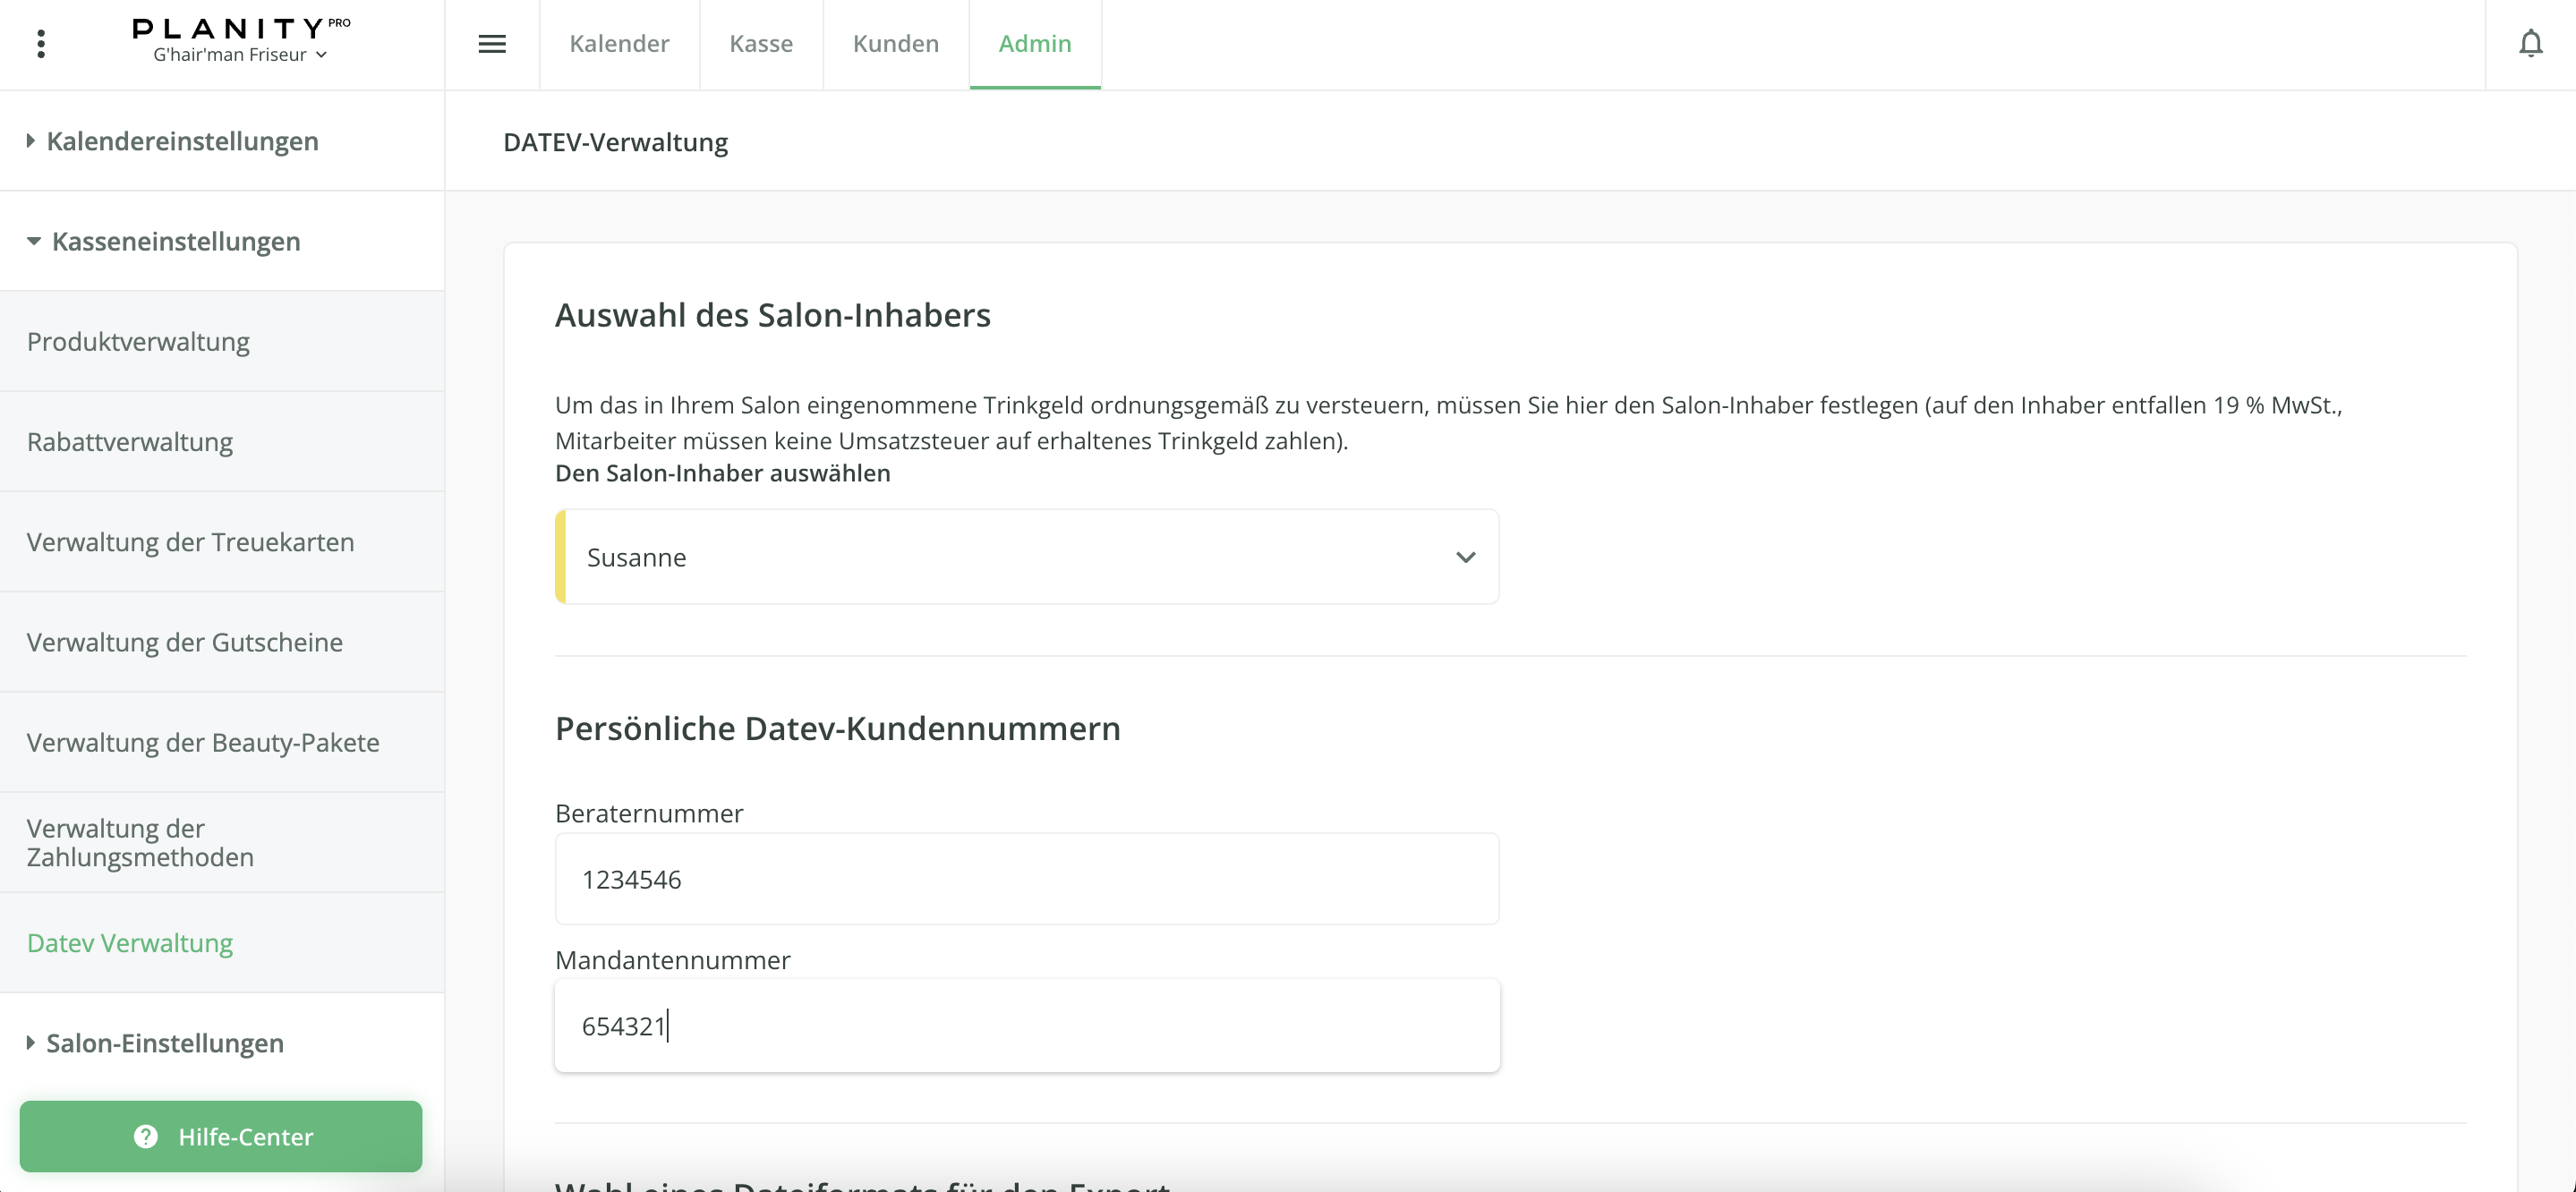Open Verwaltung der Gutscheine

click(184, 642)
